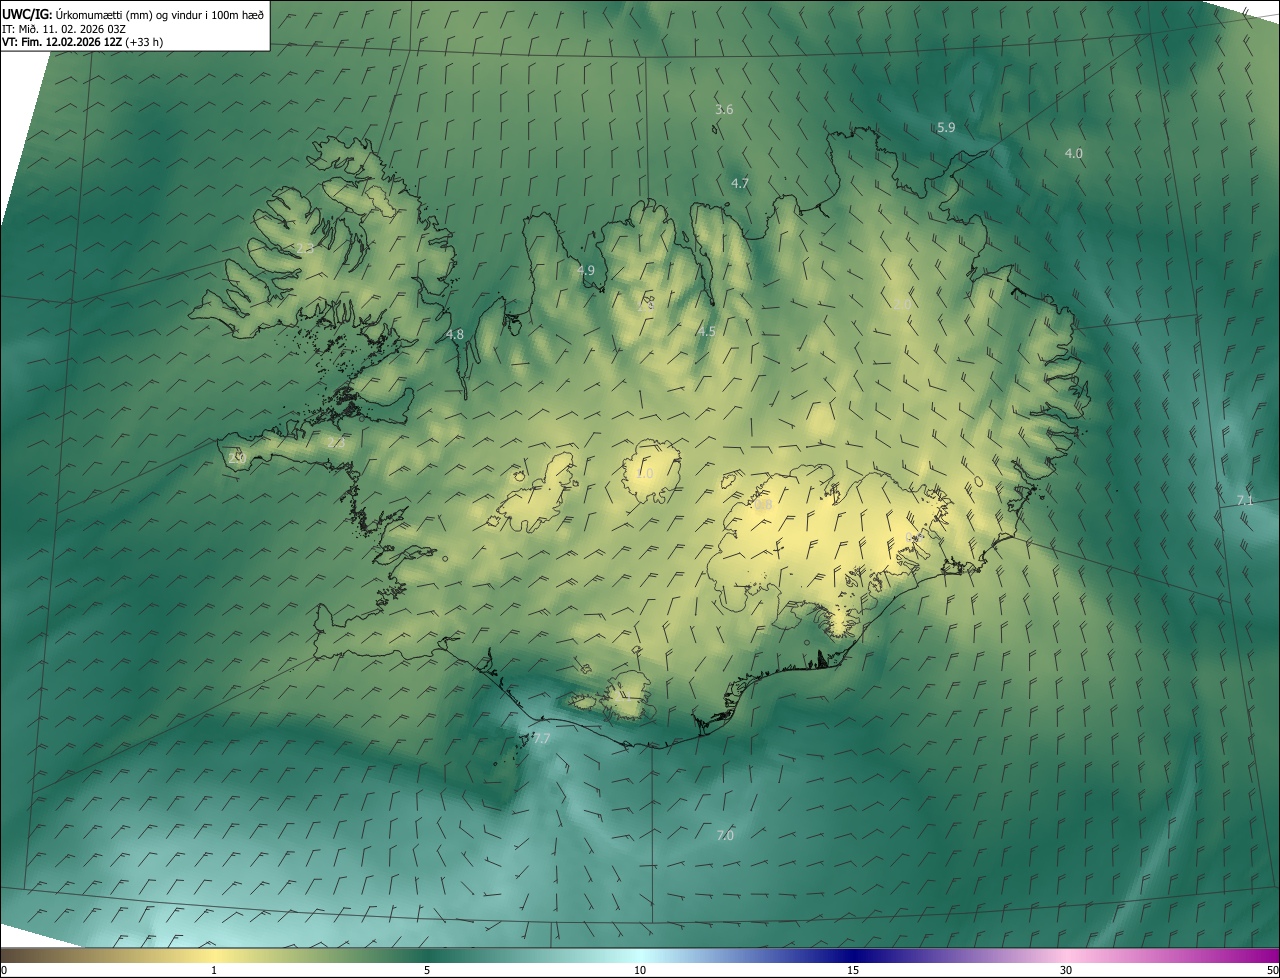Click the 15 tick label on the color scale

click(x=853, y=970)
